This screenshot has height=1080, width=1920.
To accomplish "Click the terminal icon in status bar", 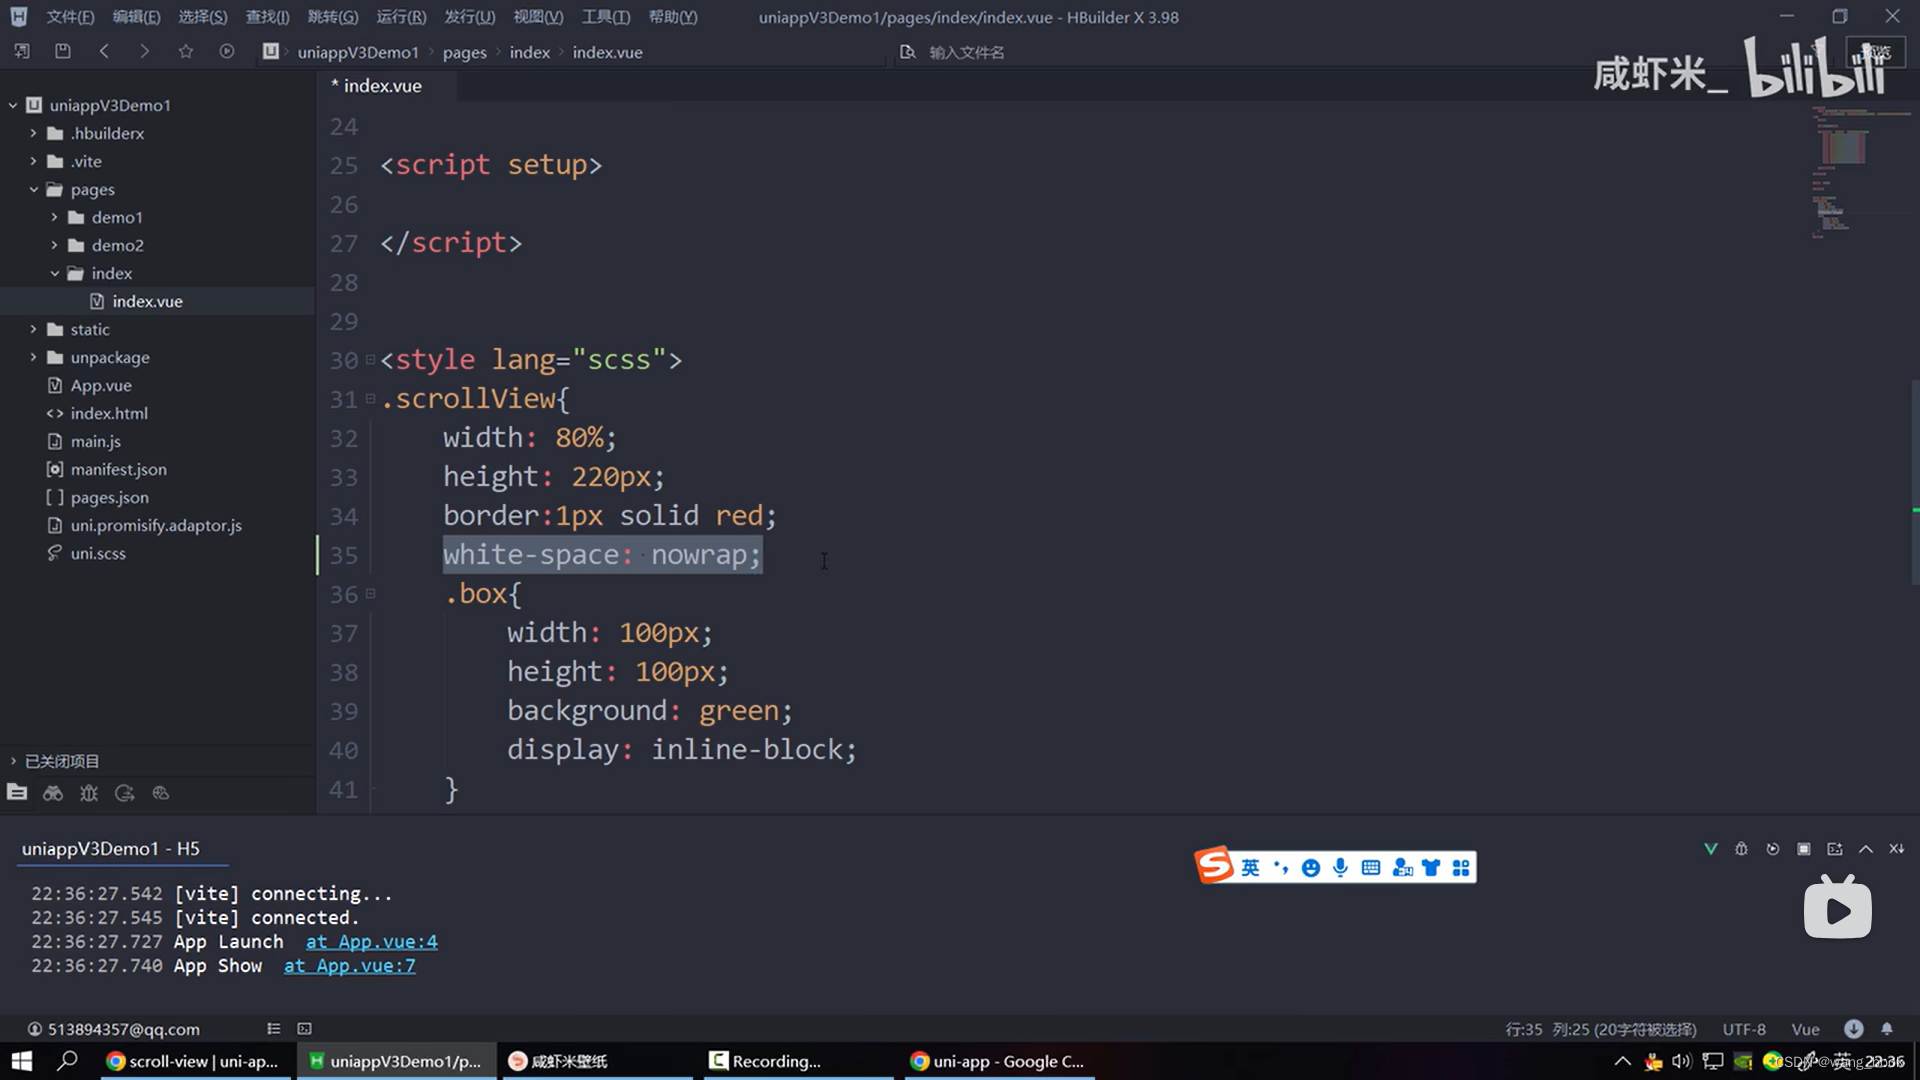I will (305, 1028).
